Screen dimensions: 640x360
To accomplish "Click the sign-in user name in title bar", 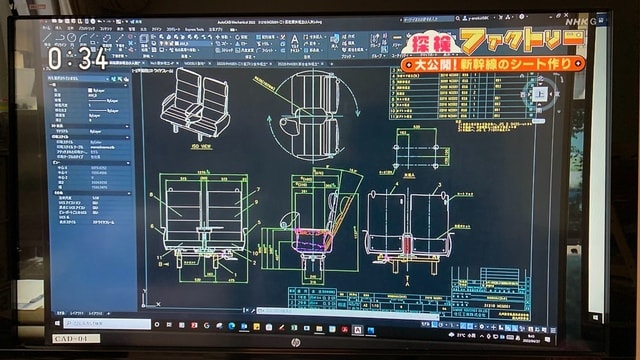I will tap(478, 18).
